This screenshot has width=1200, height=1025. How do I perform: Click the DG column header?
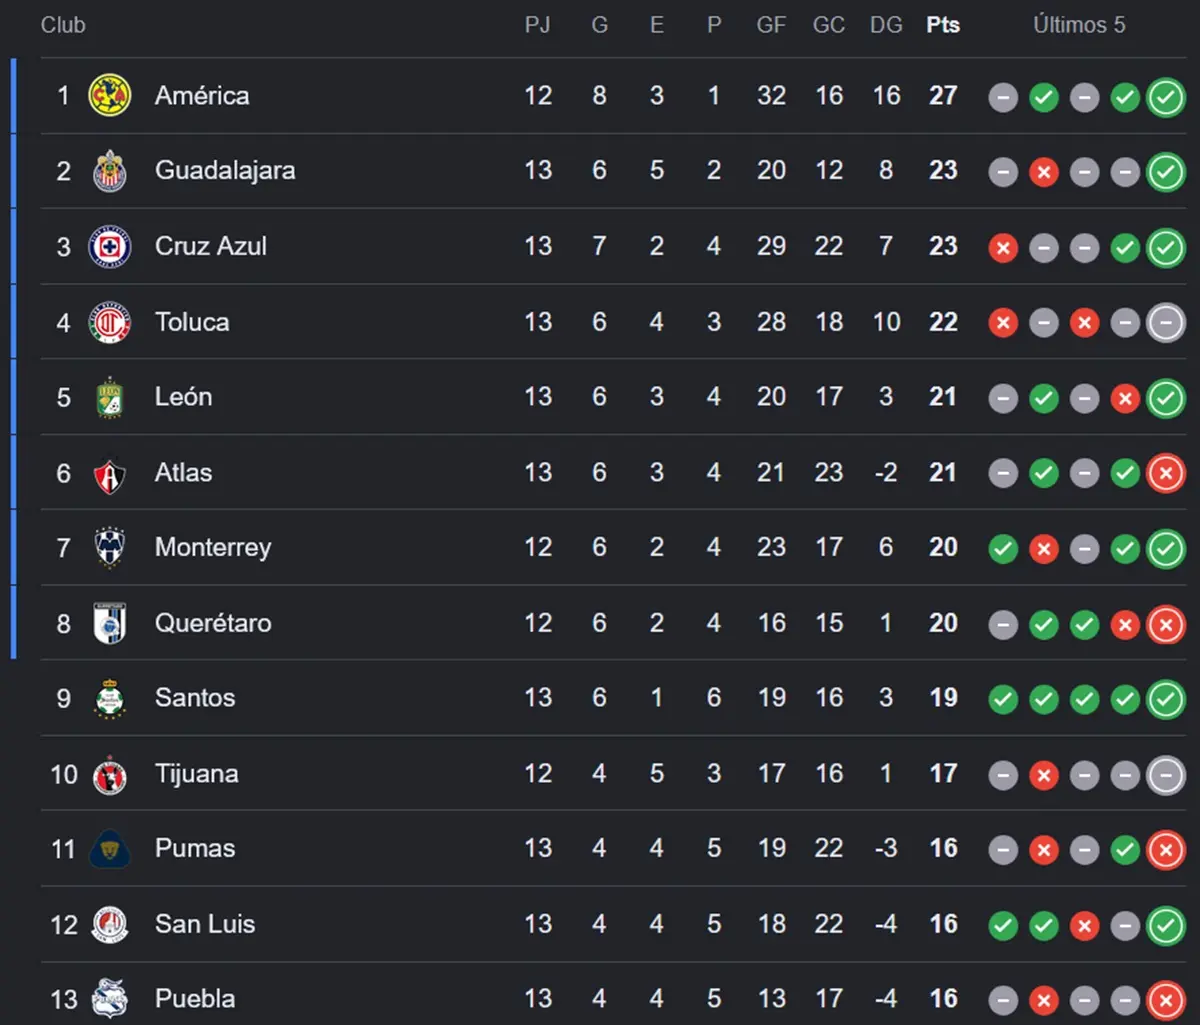pyautogui.click(x=886, y=25)
